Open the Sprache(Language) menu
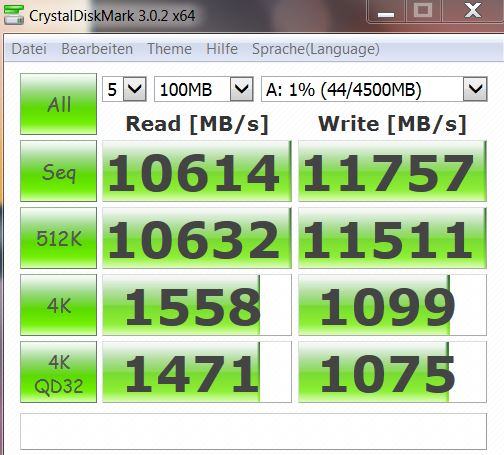504x455 pixels. point(316,49)
